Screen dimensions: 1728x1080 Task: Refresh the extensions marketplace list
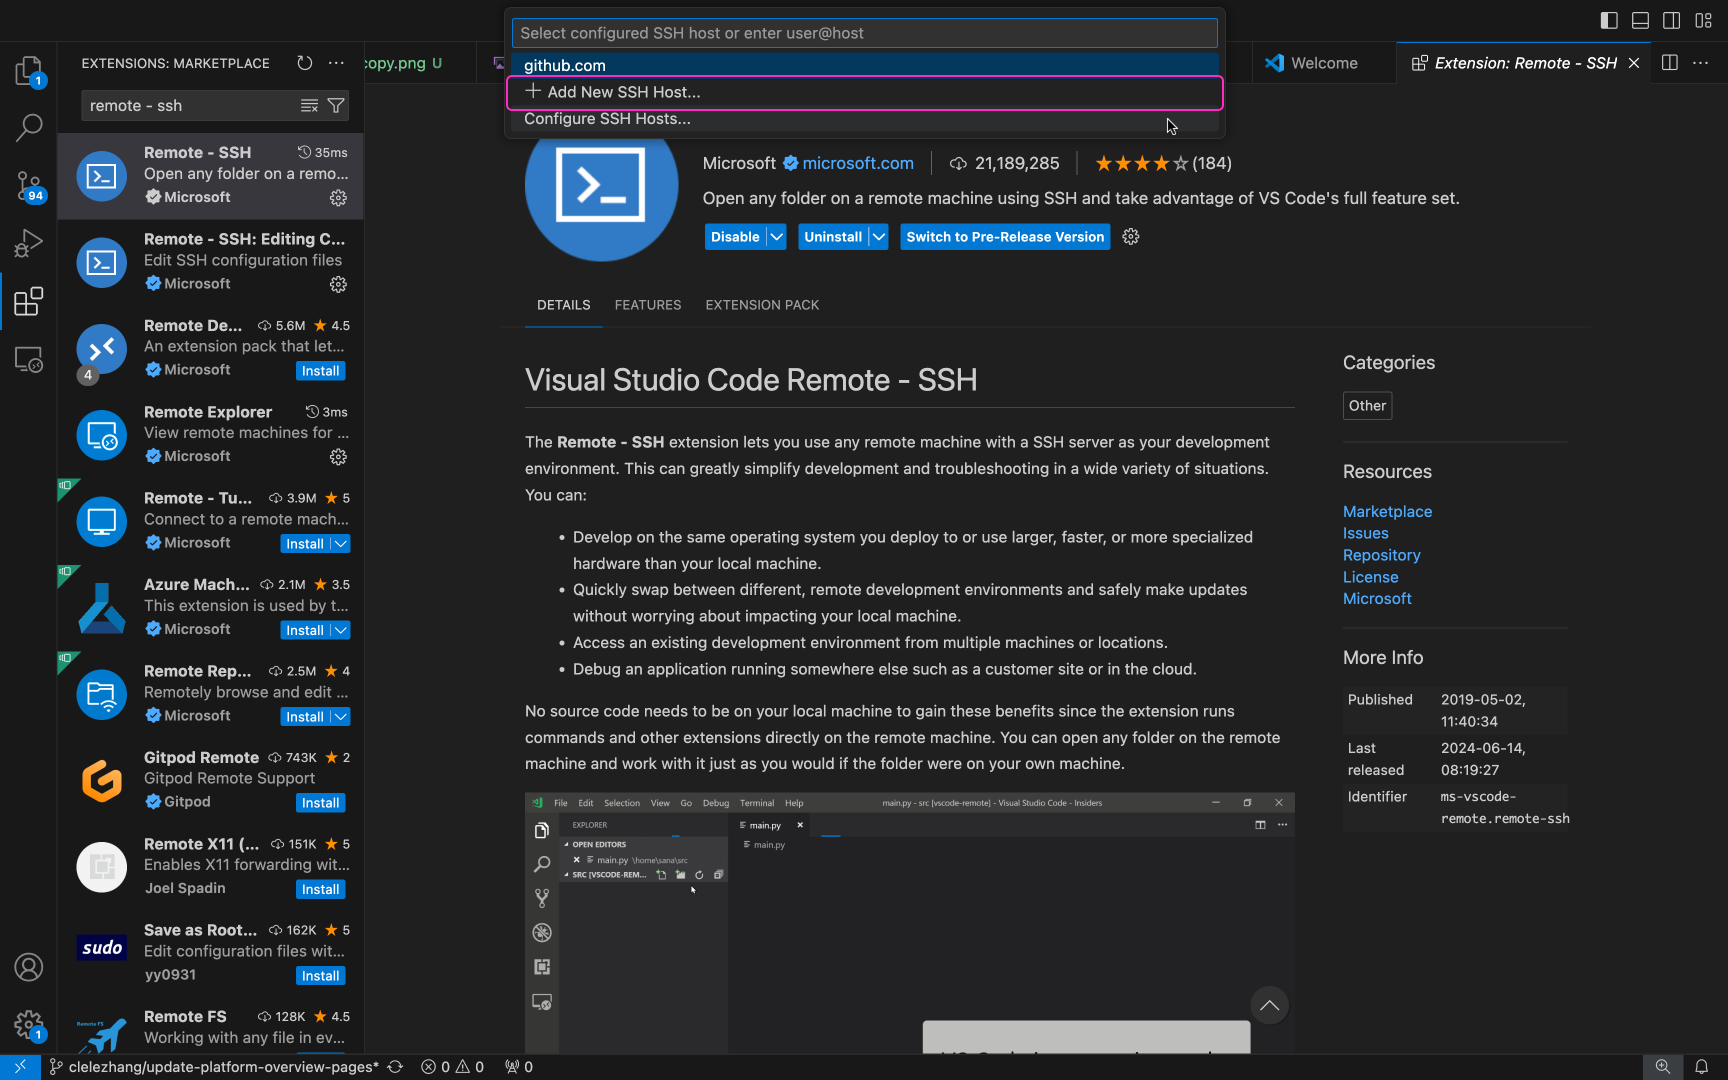[x=305, y=63]
